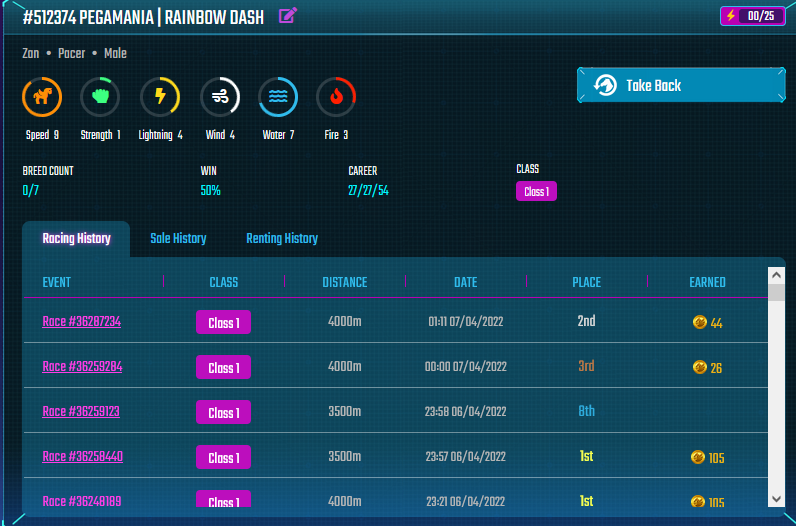
Task: Click the 8th place result
Action: point(586,411)
